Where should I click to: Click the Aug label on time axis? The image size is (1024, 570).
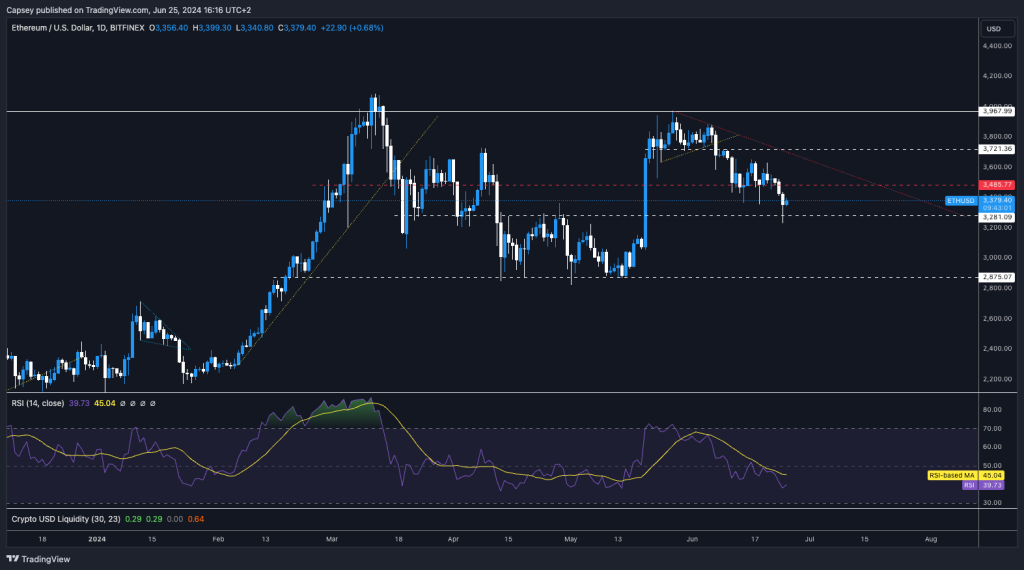coord(930,537)
